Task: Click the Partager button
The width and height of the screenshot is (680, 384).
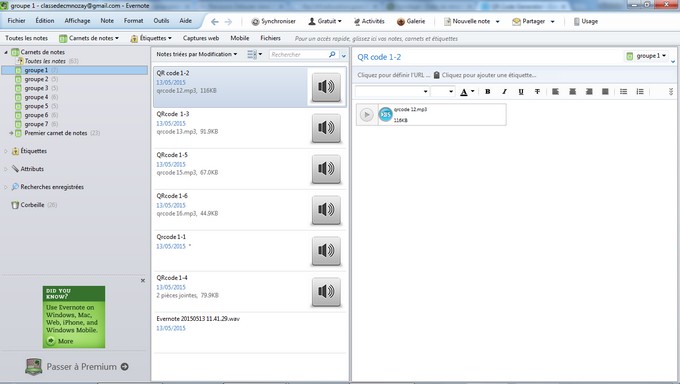Action: coord(528,21)
